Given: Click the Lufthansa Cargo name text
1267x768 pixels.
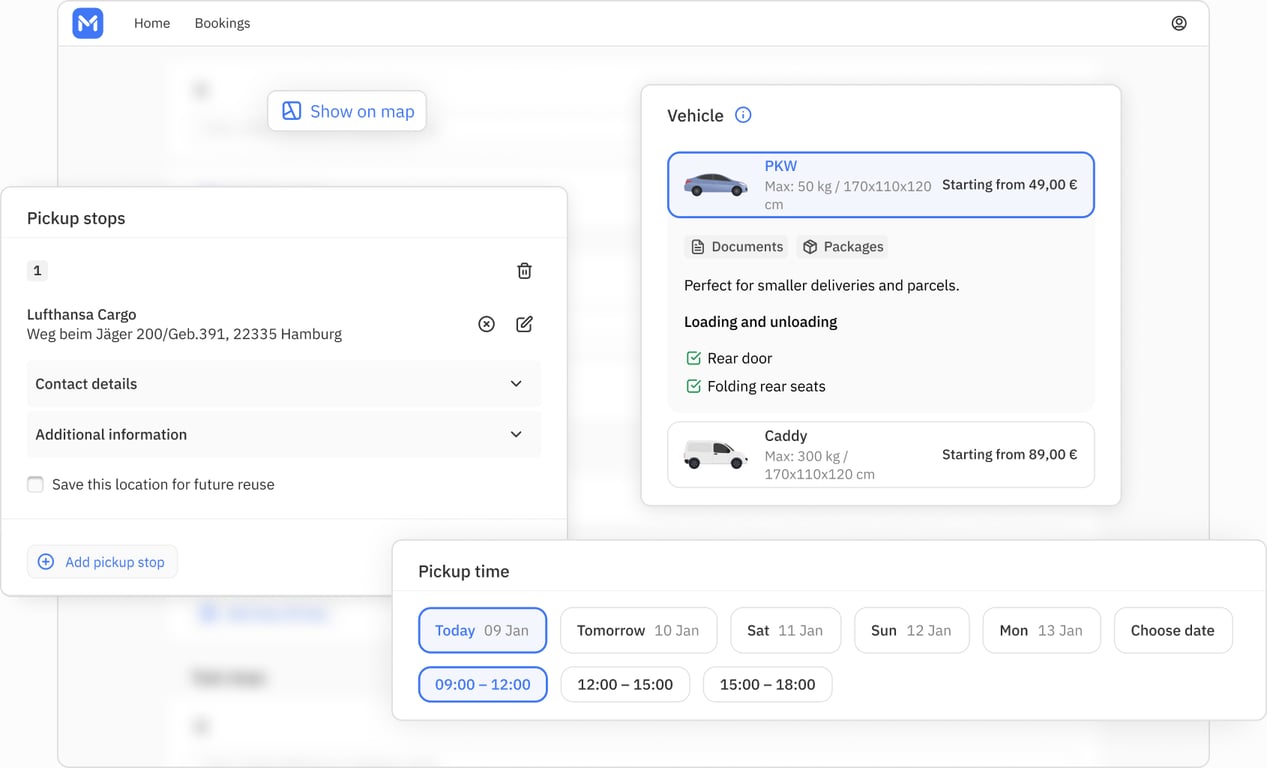Looking at the screenshot, I should (x=81, y=314).
